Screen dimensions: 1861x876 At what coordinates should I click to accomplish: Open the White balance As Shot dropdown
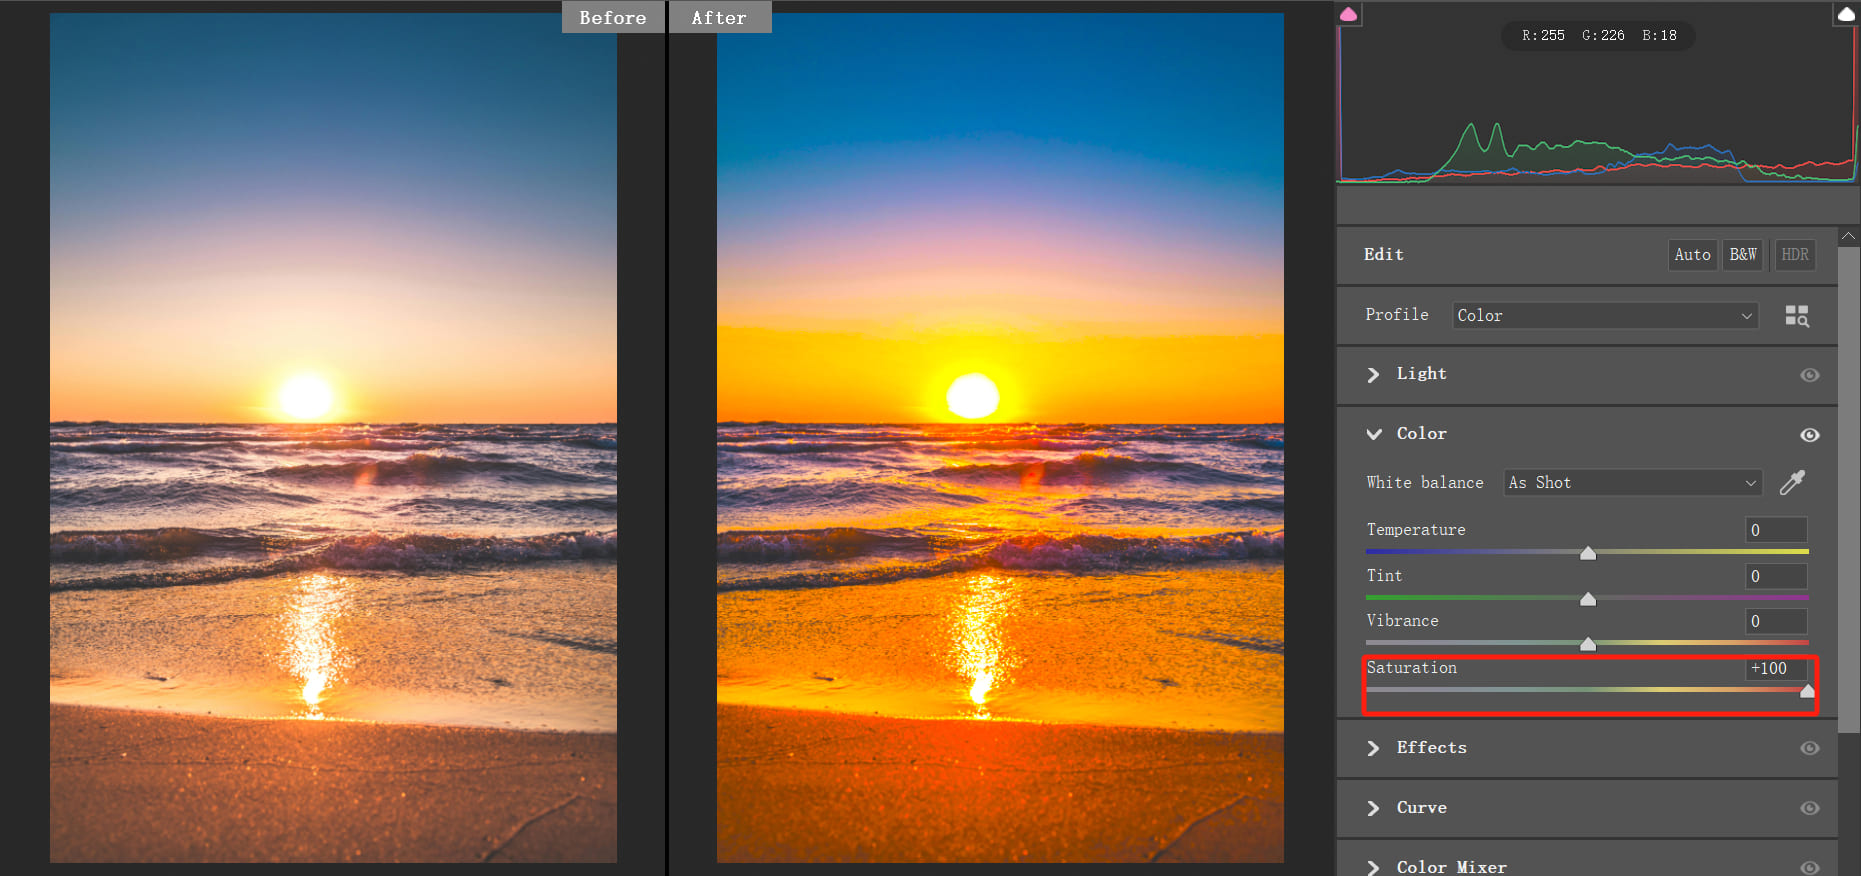pos(1631,483)
